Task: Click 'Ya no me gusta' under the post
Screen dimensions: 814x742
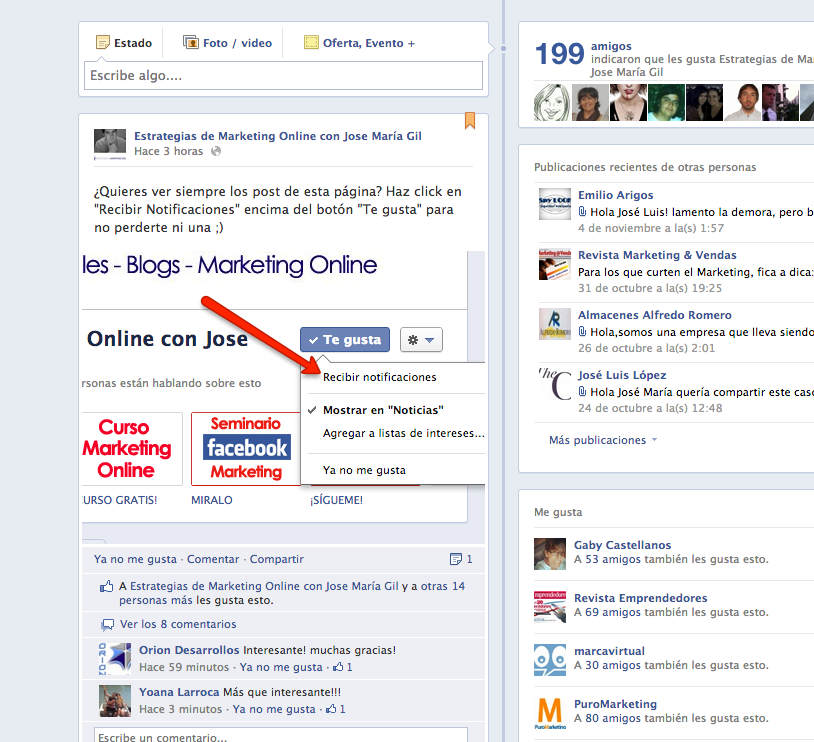Action: click(135, 559)
